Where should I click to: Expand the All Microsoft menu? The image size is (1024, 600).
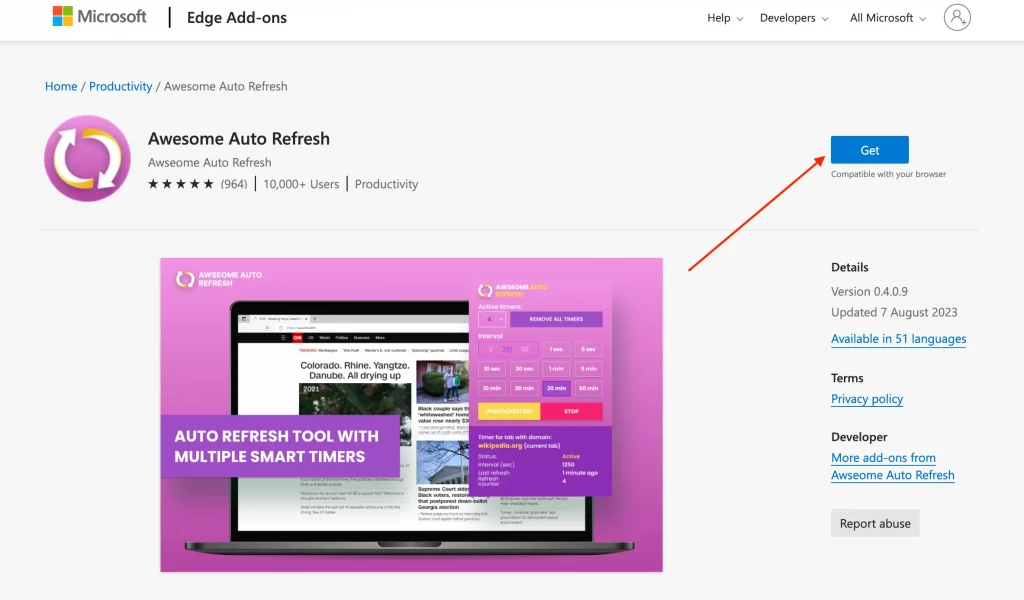(888, 18)
